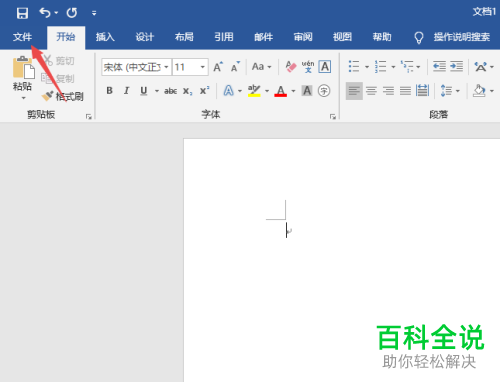This screenshot has width=500, height=382.
Task: Apply character border with boxed A icon
Action: click(325, 67)
